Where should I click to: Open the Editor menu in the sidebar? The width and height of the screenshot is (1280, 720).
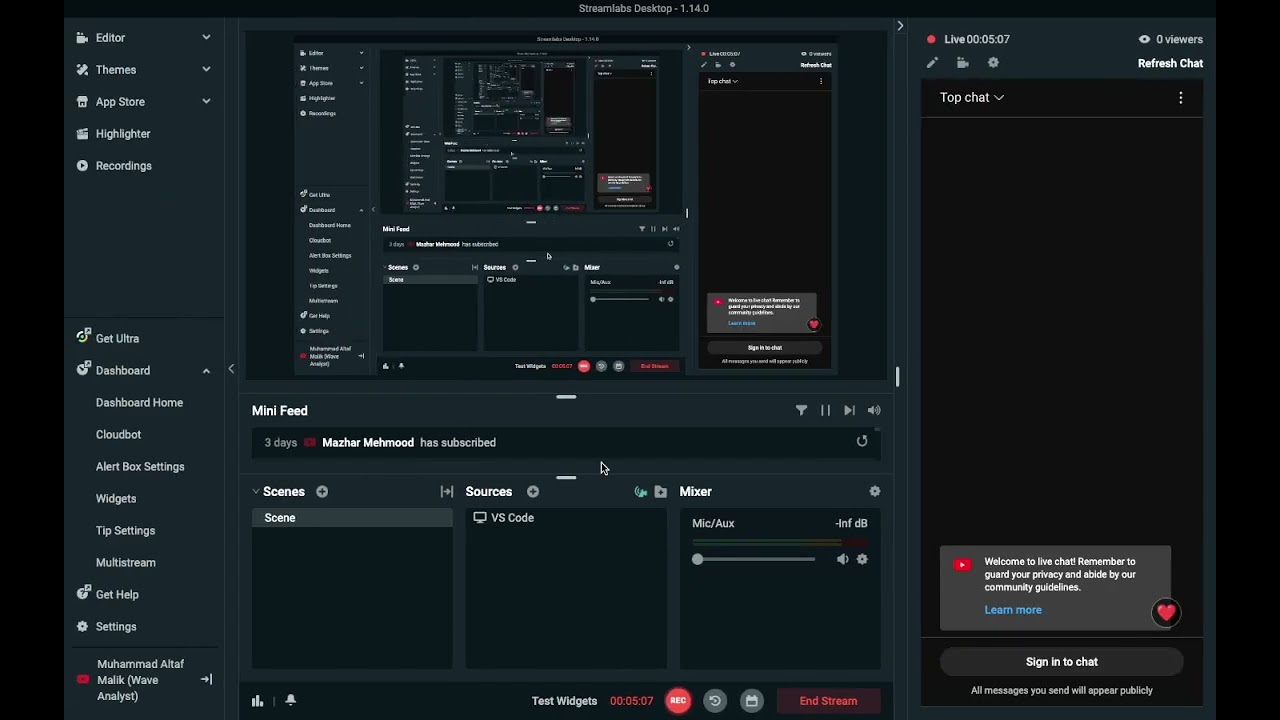(x=110, y=38)
